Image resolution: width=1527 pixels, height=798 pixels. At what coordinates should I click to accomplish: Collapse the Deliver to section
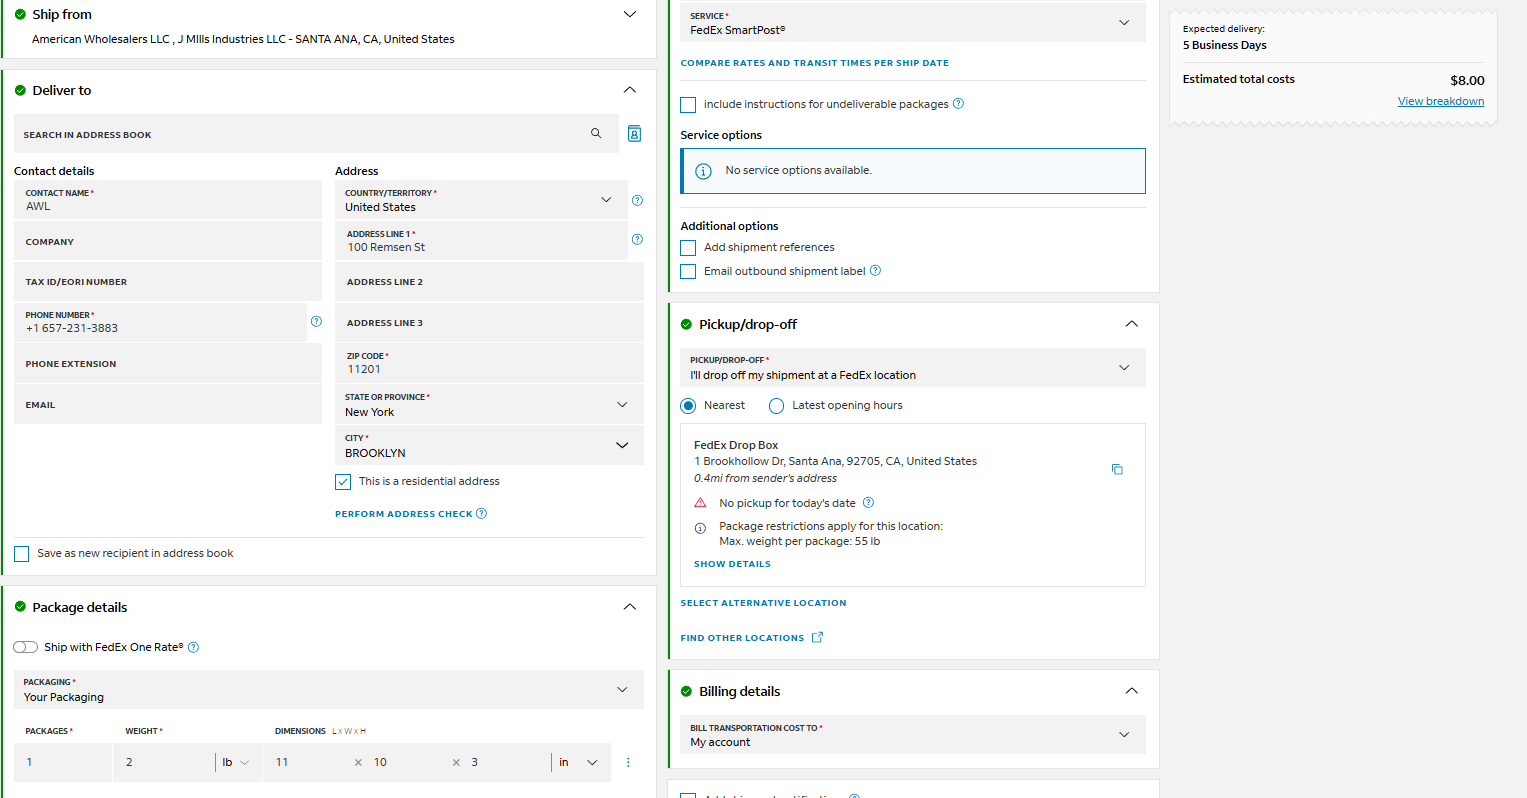point(630,90)
